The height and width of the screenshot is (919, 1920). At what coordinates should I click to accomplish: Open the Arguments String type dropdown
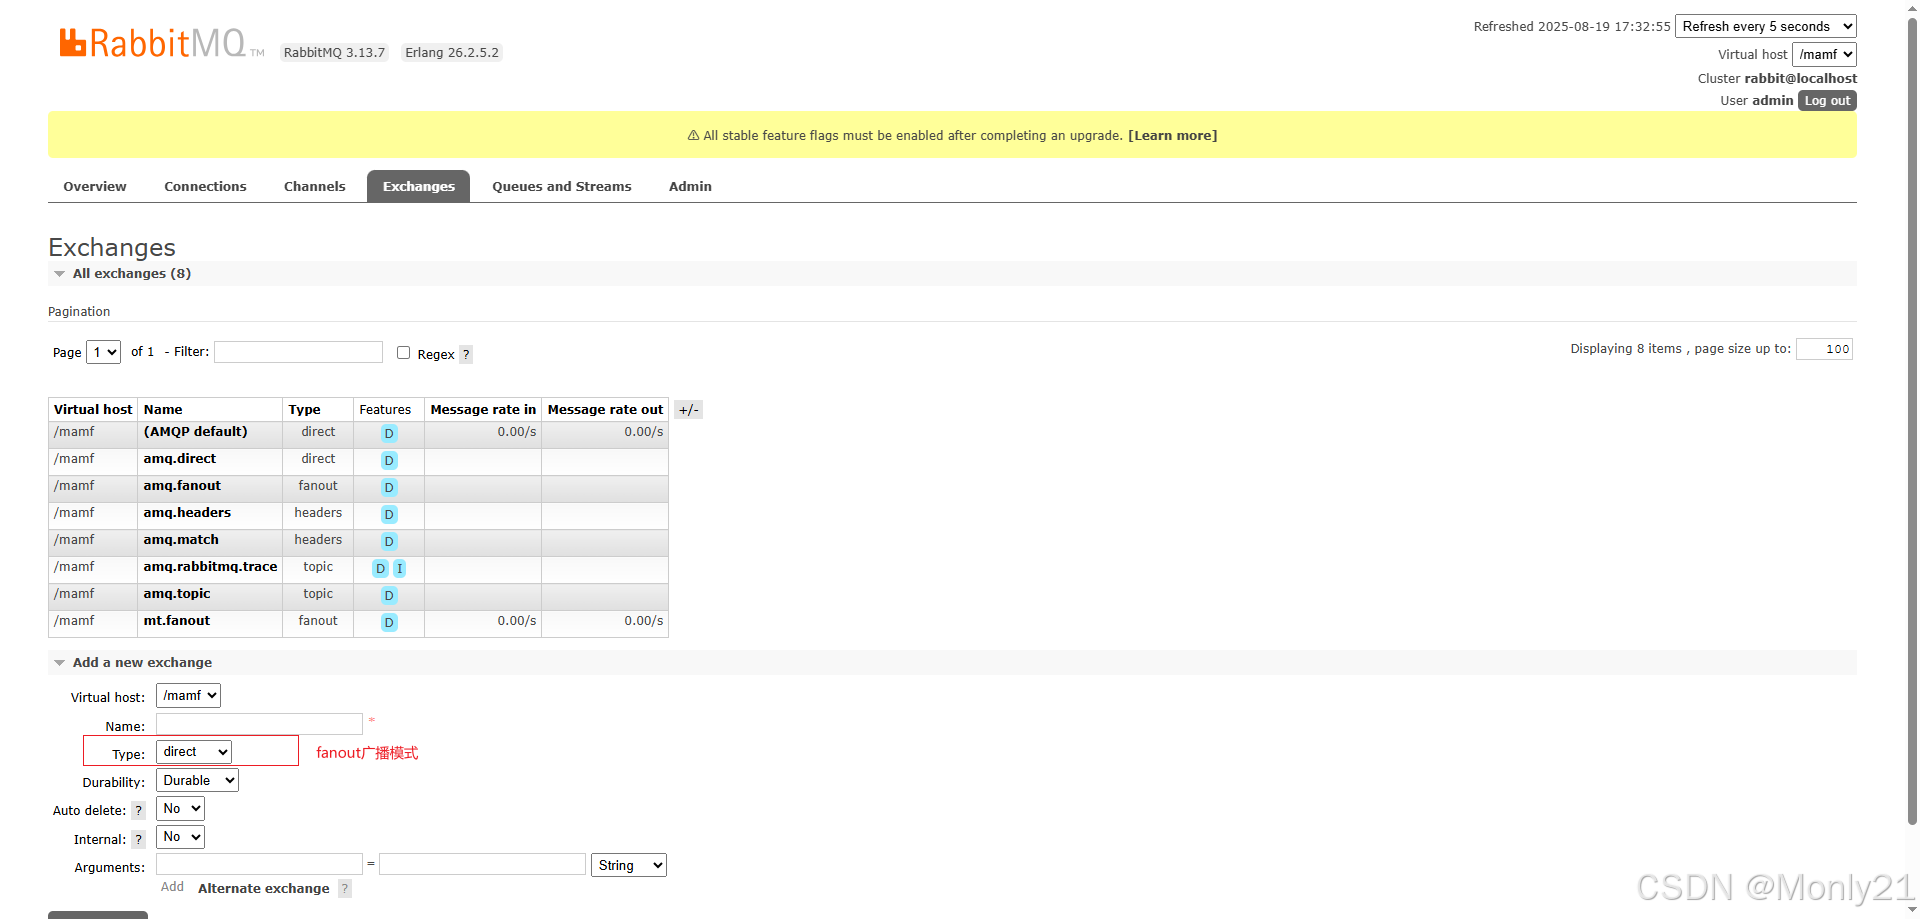coord(629,865)
